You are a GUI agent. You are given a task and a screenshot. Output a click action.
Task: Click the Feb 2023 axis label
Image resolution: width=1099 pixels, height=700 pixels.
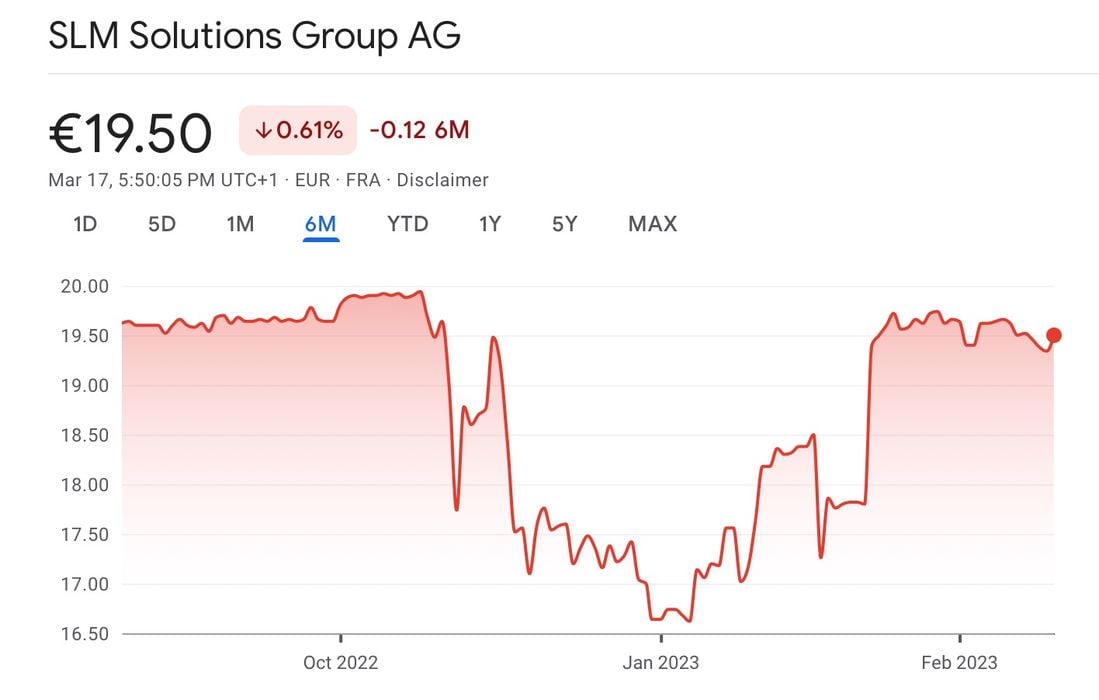click(x=960, y=662)
